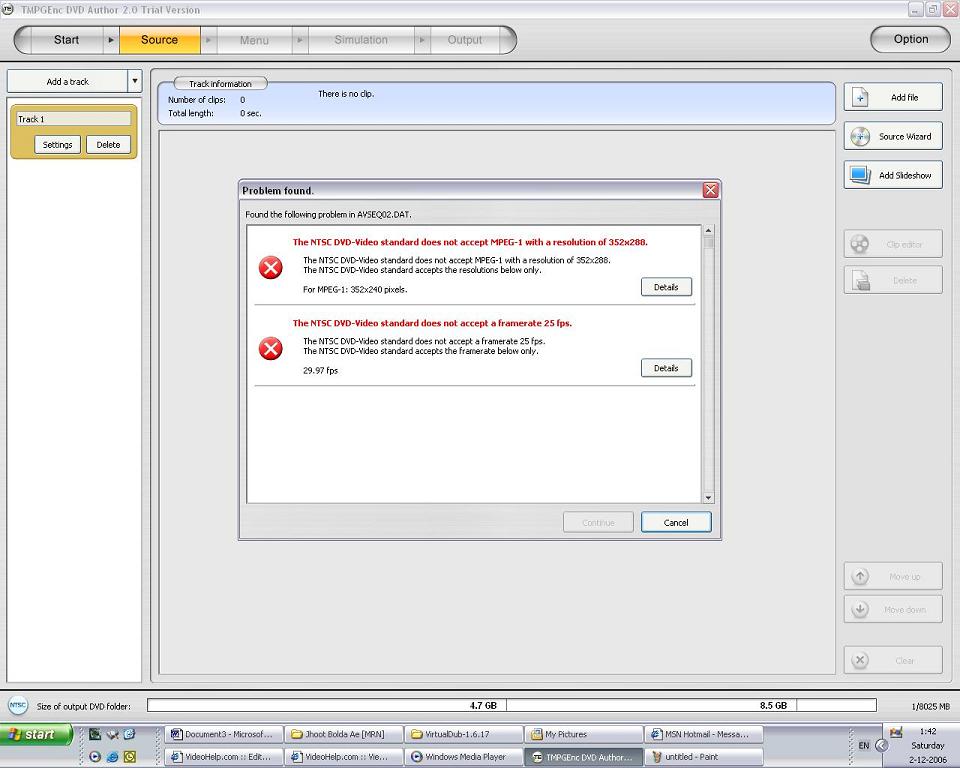Screen dimensions: 960x768
Task: Switch to Jhoot Bolda Ae [MRN] taskbar item
Action: pos(344,734)
